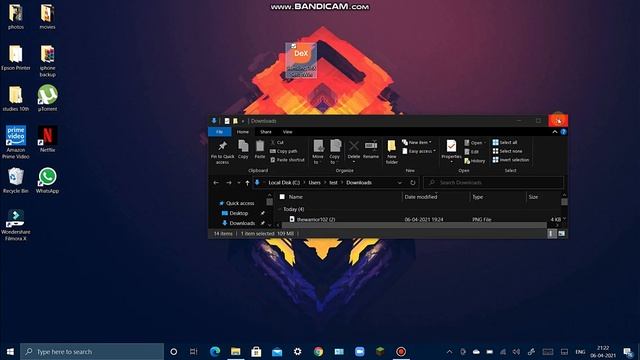Screen dimensions: 640x360
Task: Switch to the Share ribbon tab
Action: 266,132
